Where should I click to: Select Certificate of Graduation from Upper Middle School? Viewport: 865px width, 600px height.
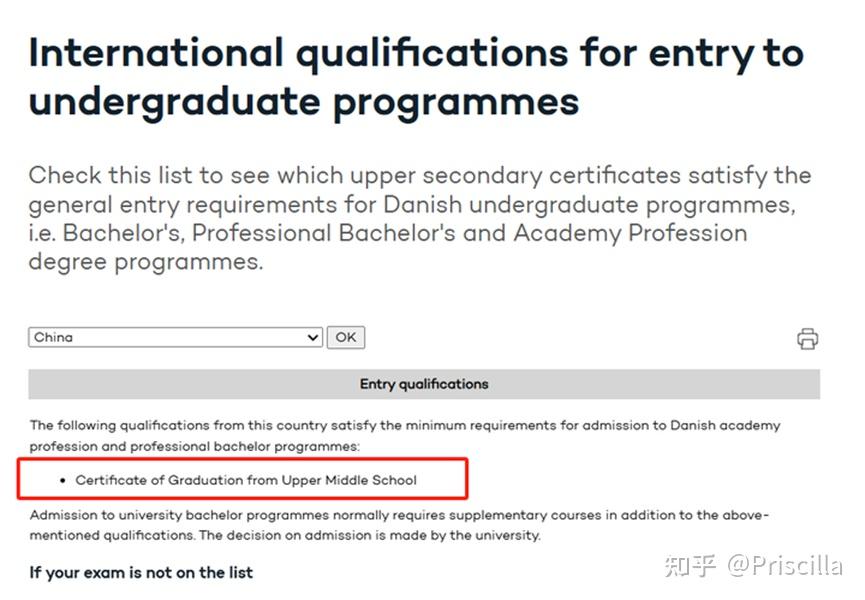[x=246, y=480]
